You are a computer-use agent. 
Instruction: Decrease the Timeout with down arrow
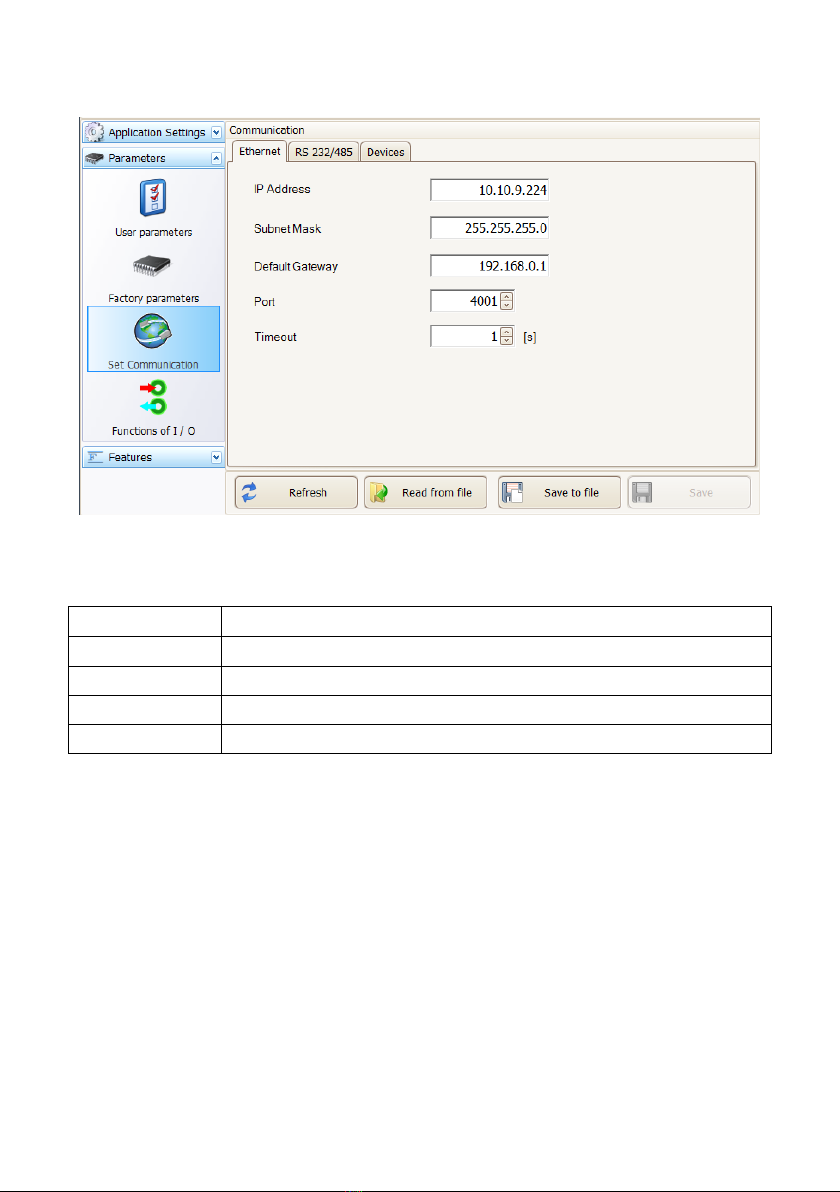507,341
